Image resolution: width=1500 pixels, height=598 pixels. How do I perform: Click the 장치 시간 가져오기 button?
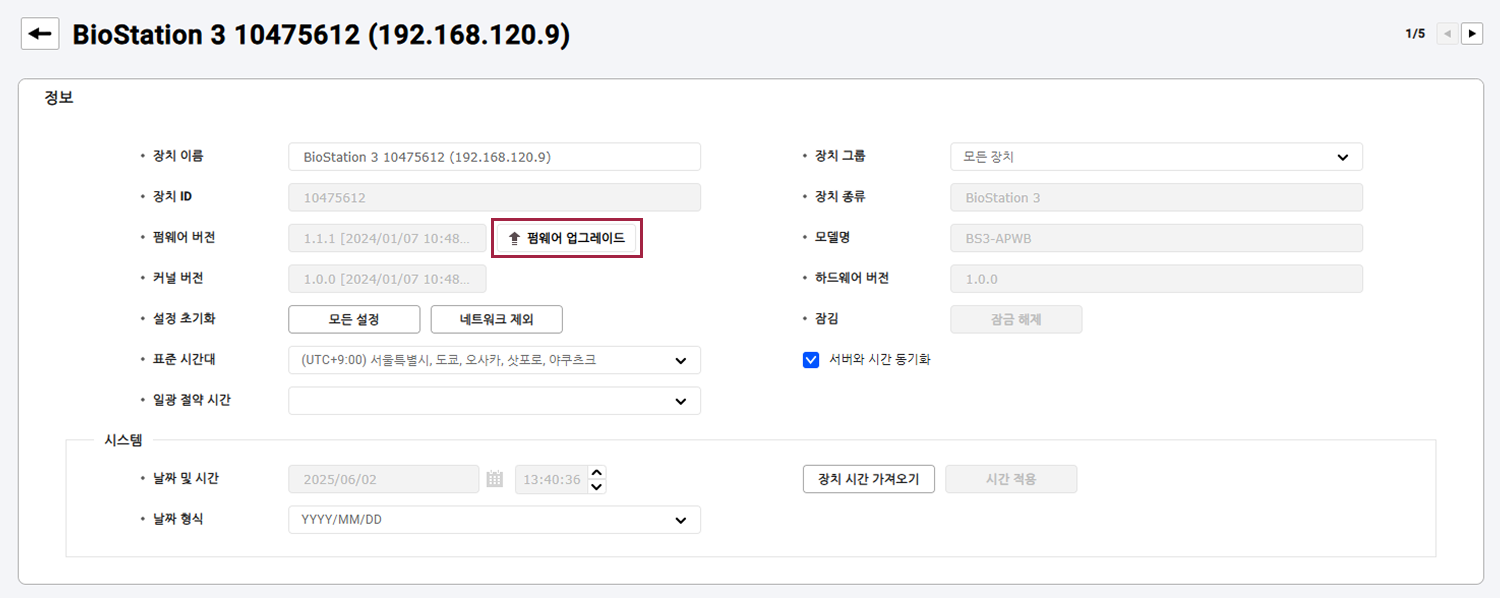point(868,480)
